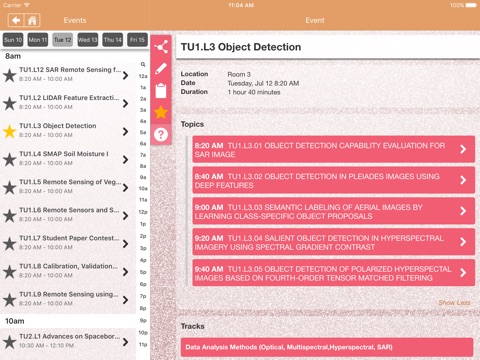Image resolution: width=480 pixels, height=360 pixels.
Task: Unstar TU1.L3 Object Detection in list
Action: (x=10, y=131)
